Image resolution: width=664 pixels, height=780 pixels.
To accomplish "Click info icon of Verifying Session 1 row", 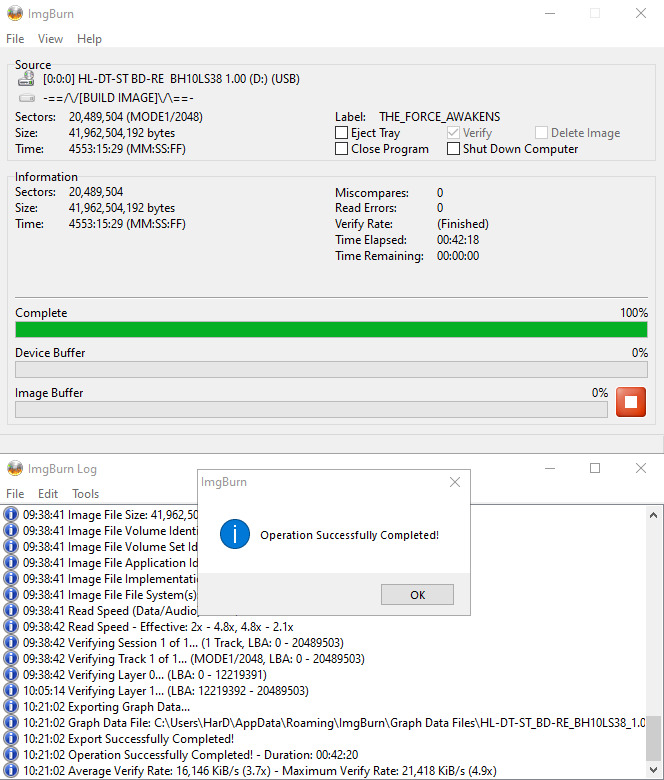I will [11, 642].
